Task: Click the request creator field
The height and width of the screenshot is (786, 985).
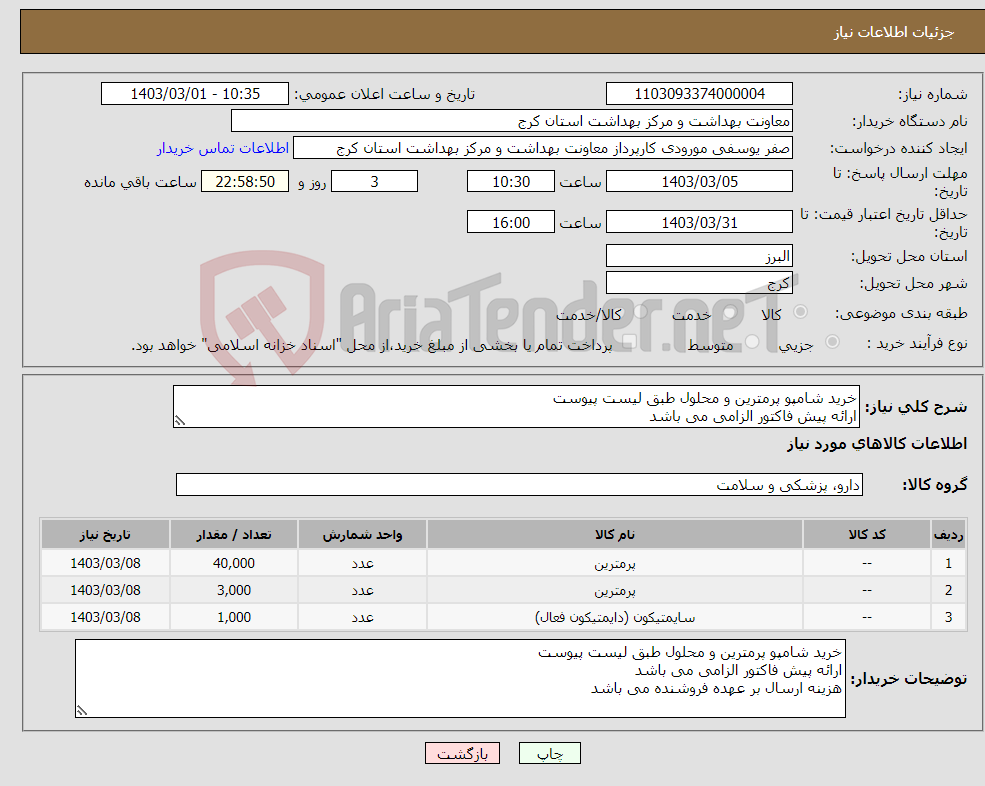Action: coord(543,148)
